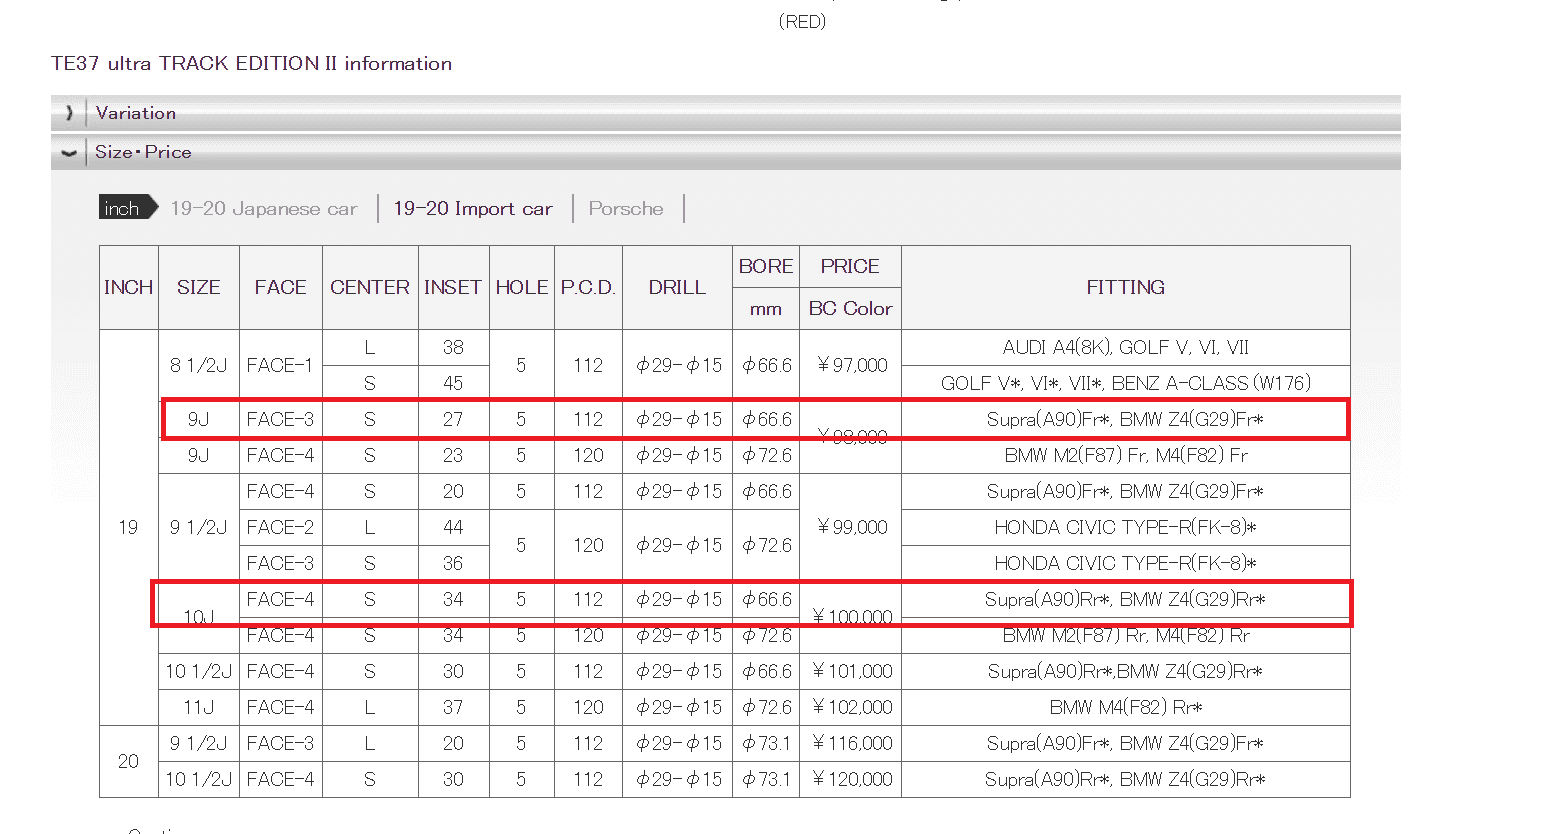The image size is (1550, 834).
Task: Click the inset value 23
Action: [x=453, y=455]
